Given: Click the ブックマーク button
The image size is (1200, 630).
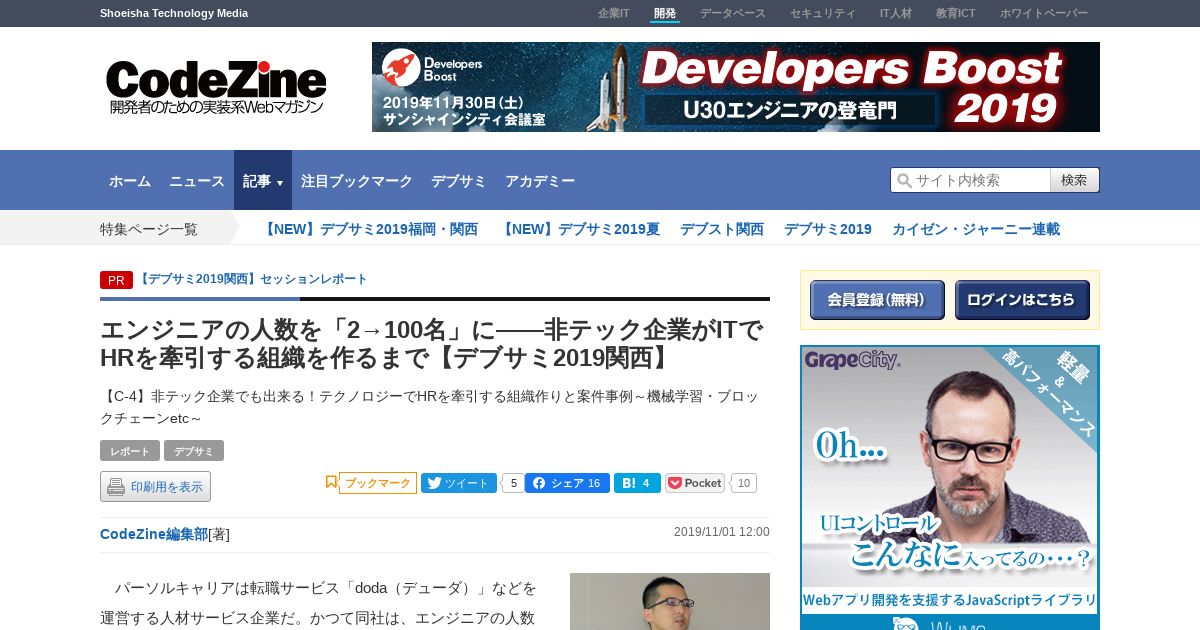Looking at the screenshot, I should pyautogui.click(x=378, y=483).
